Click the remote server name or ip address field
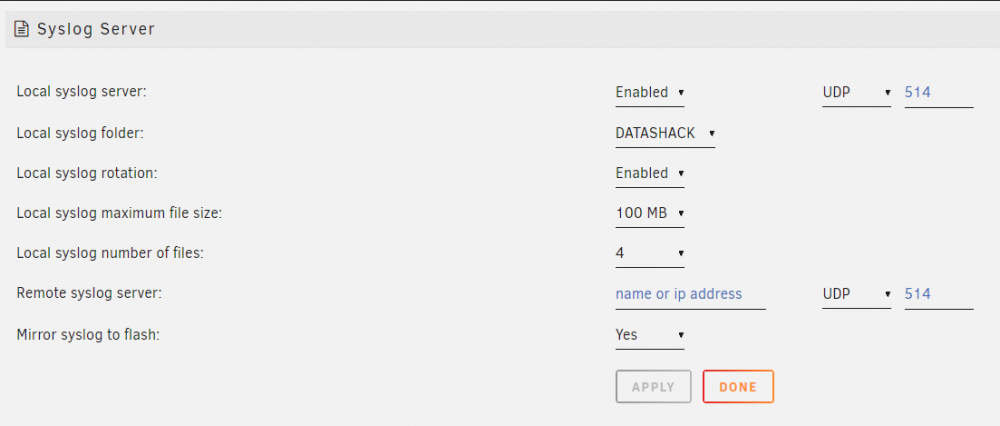The image size is (1000, 426). 690,295
